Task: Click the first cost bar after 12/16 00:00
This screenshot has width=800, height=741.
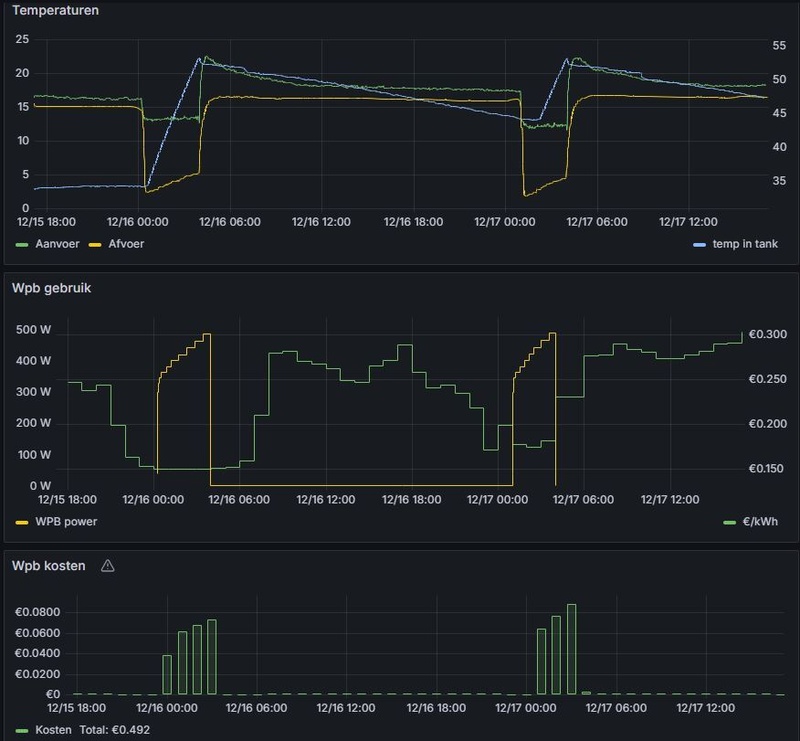Action: tap(167, 675)
